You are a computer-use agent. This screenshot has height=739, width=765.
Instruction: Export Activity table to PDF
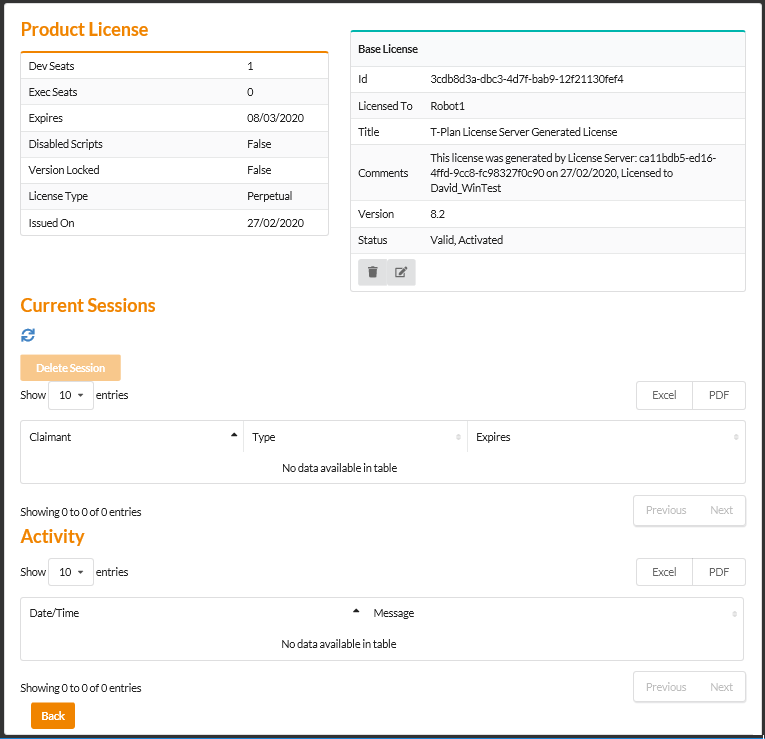718,572
